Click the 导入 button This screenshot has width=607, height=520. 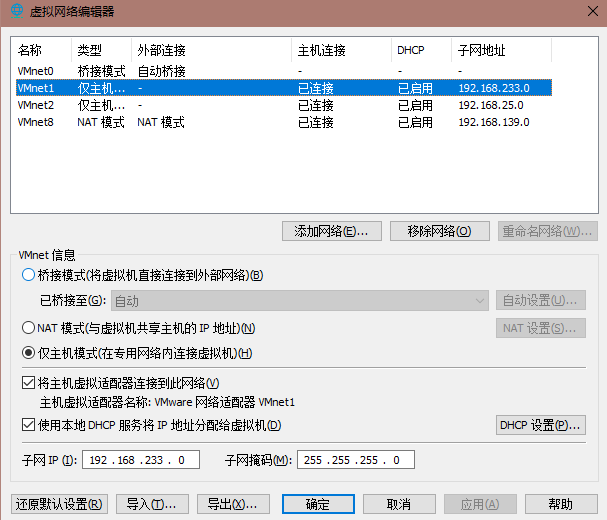click(x=152, y=504)
